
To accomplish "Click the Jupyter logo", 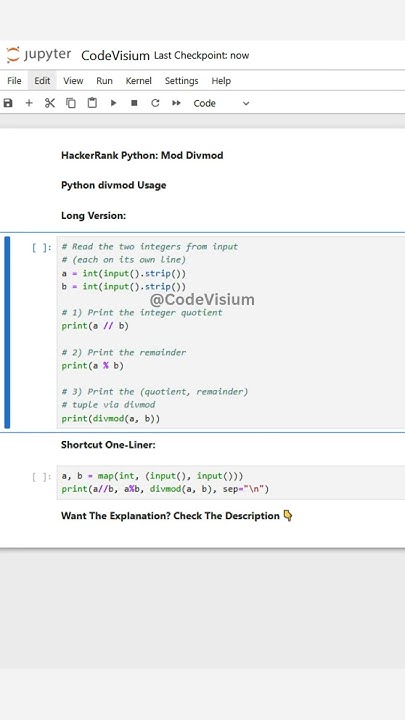I will click(39, 55).
